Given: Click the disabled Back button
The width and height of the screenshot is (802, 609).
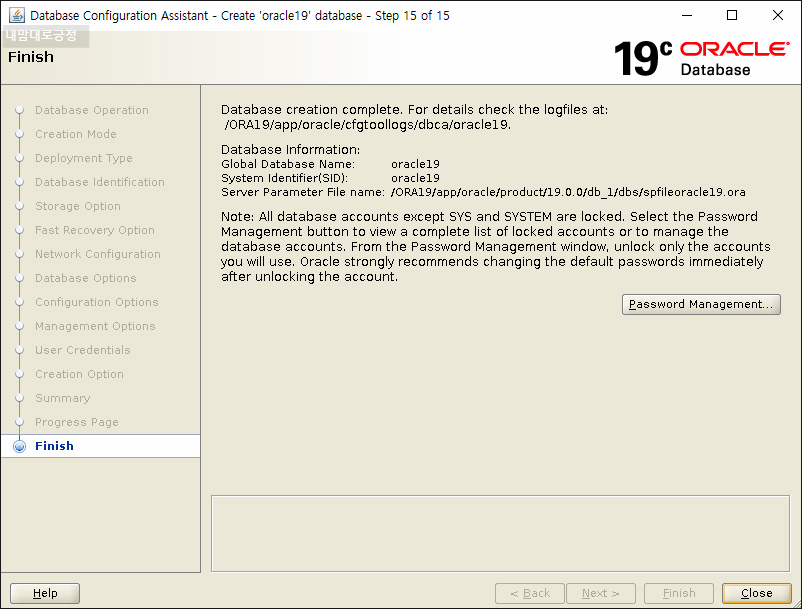Looking at the screenshot, I should click(529, 593).
